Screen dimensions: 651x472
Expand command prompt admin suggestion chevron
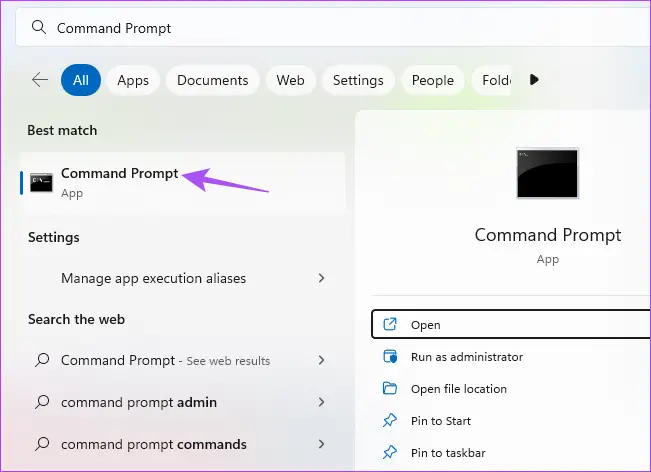click(321, 402)
